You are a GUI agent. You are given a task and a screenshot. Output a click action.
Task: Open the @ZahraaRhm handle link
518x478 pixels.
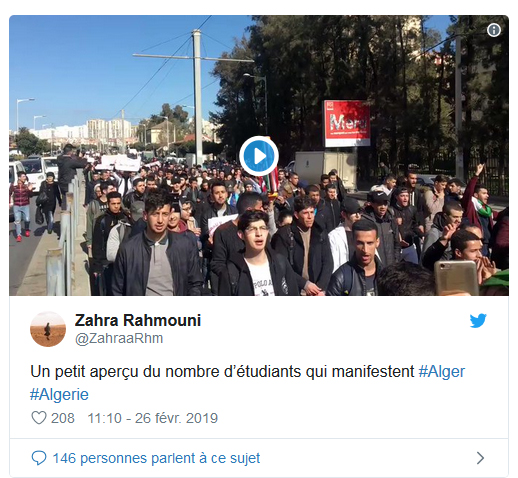tap(119, 338)
